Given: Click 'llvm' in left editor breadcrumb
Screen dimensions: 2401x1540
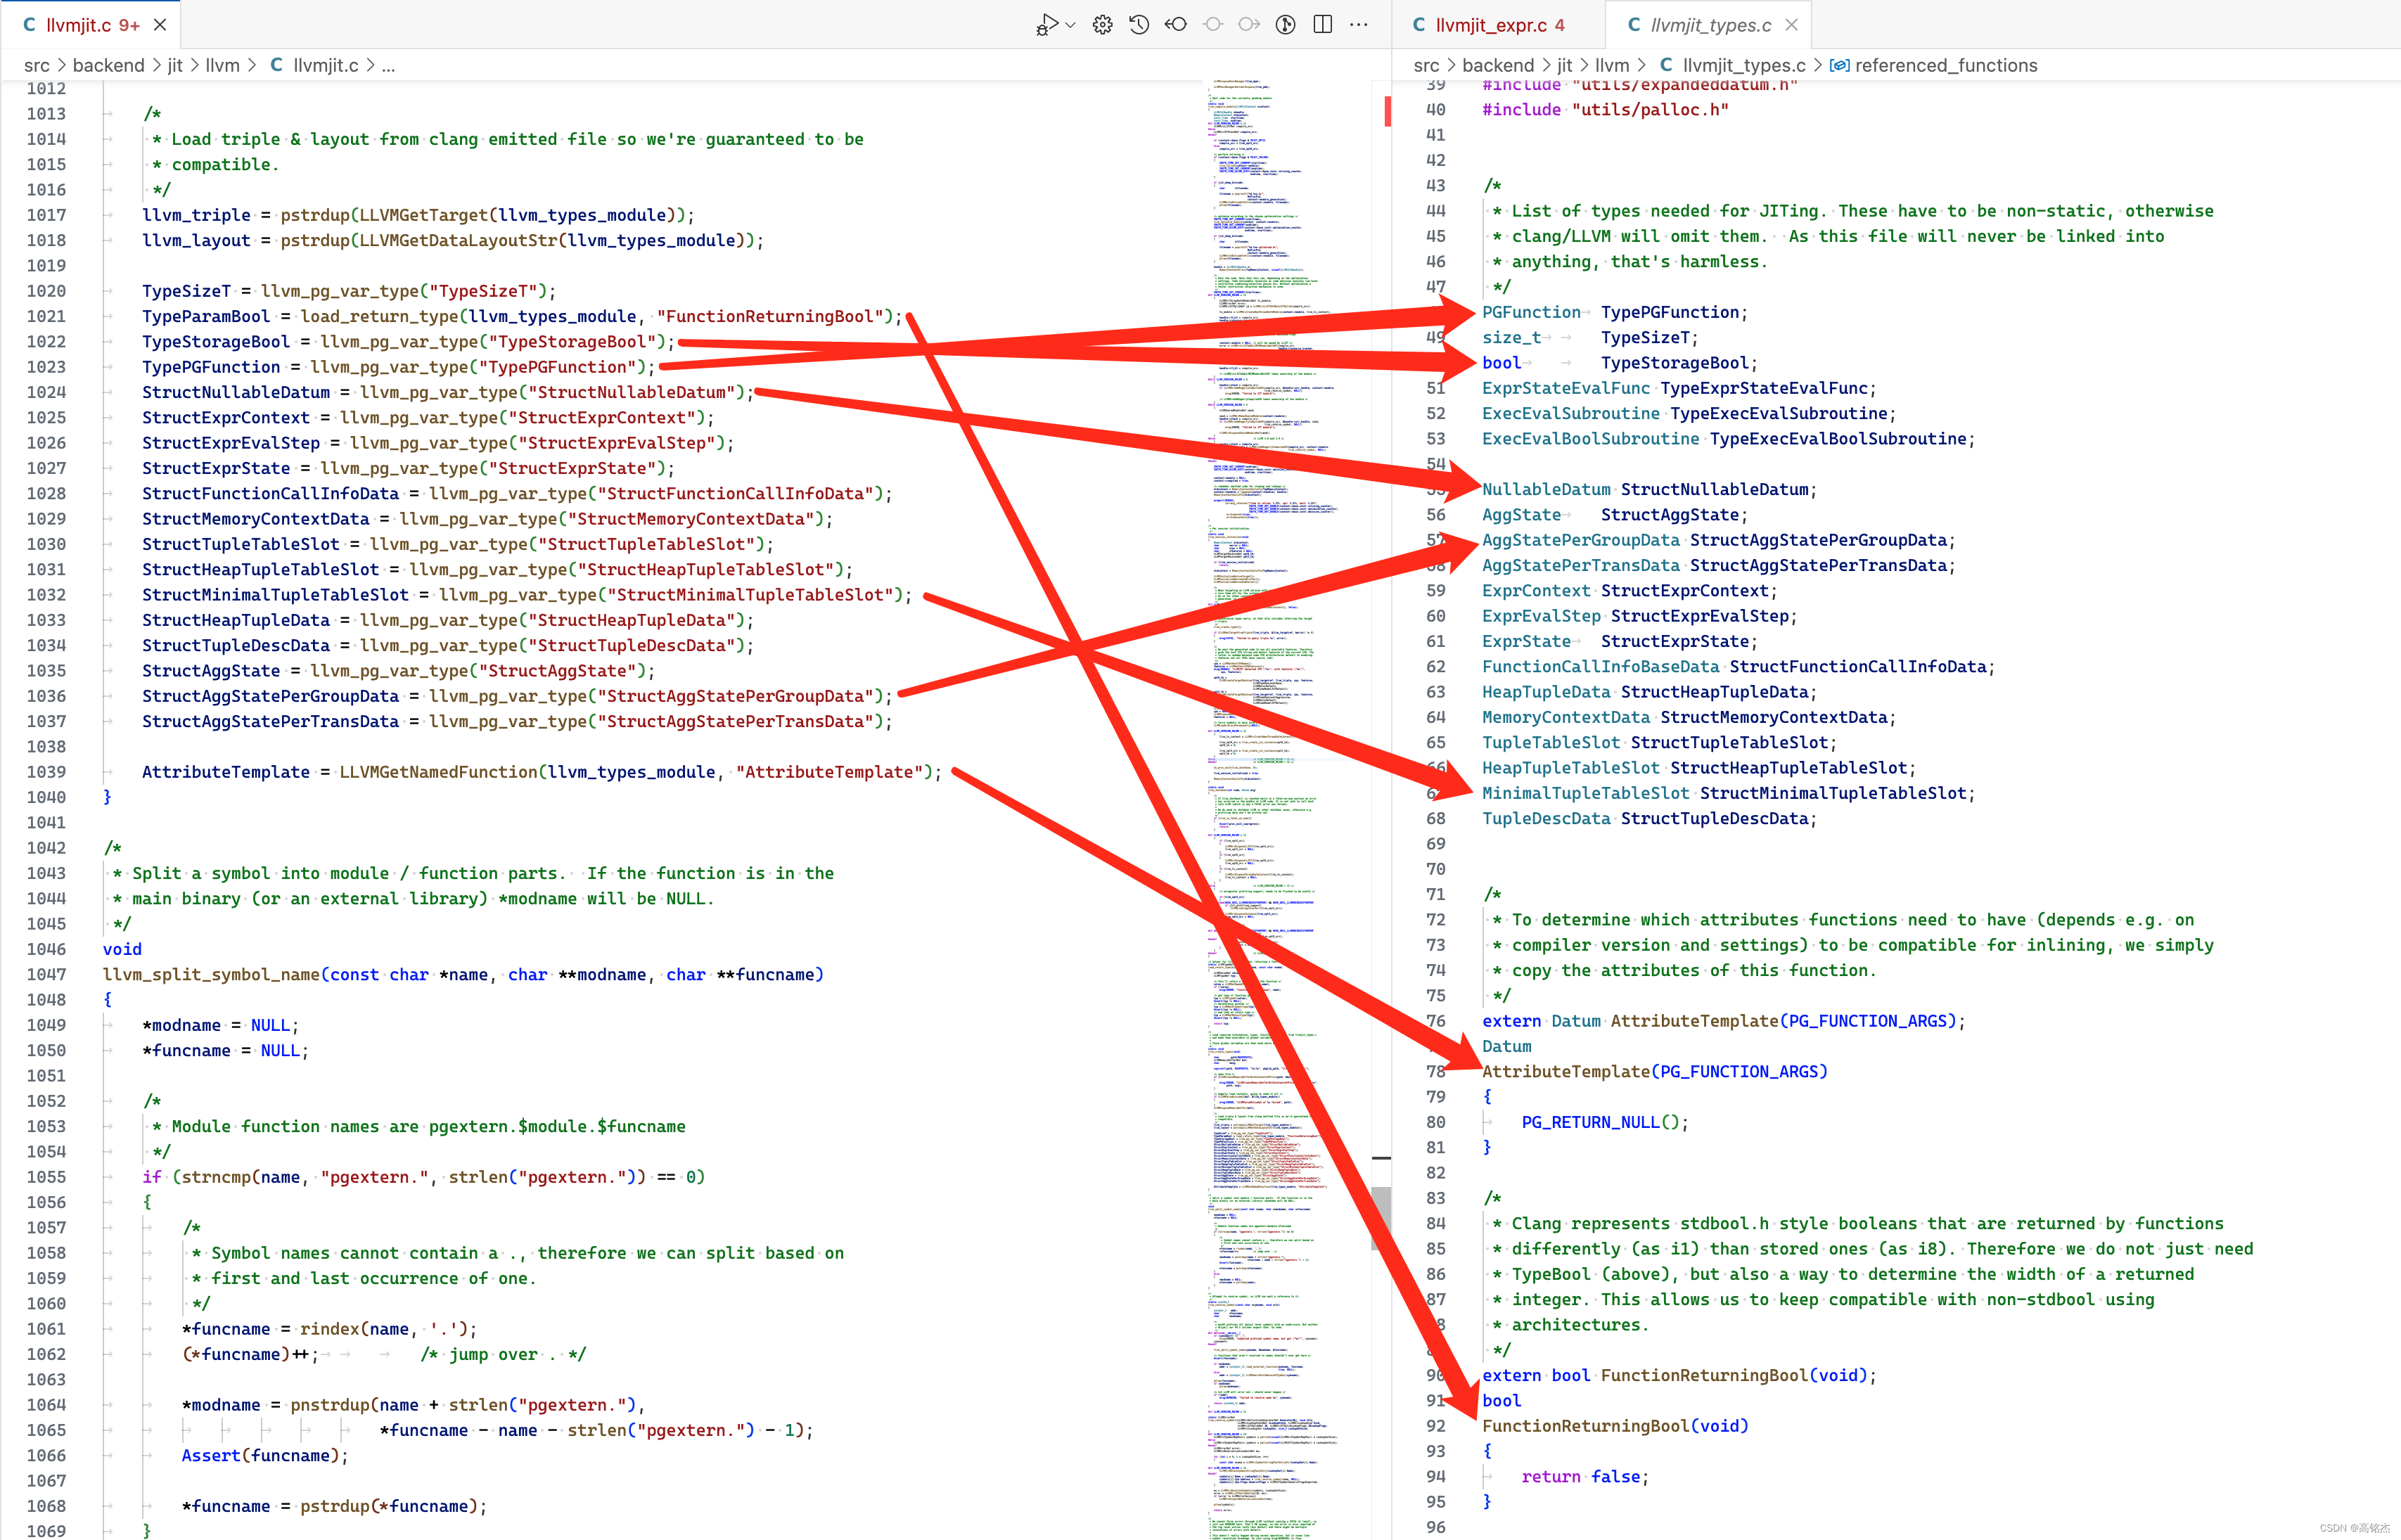Looking at the screenshot, I should 222,66.
